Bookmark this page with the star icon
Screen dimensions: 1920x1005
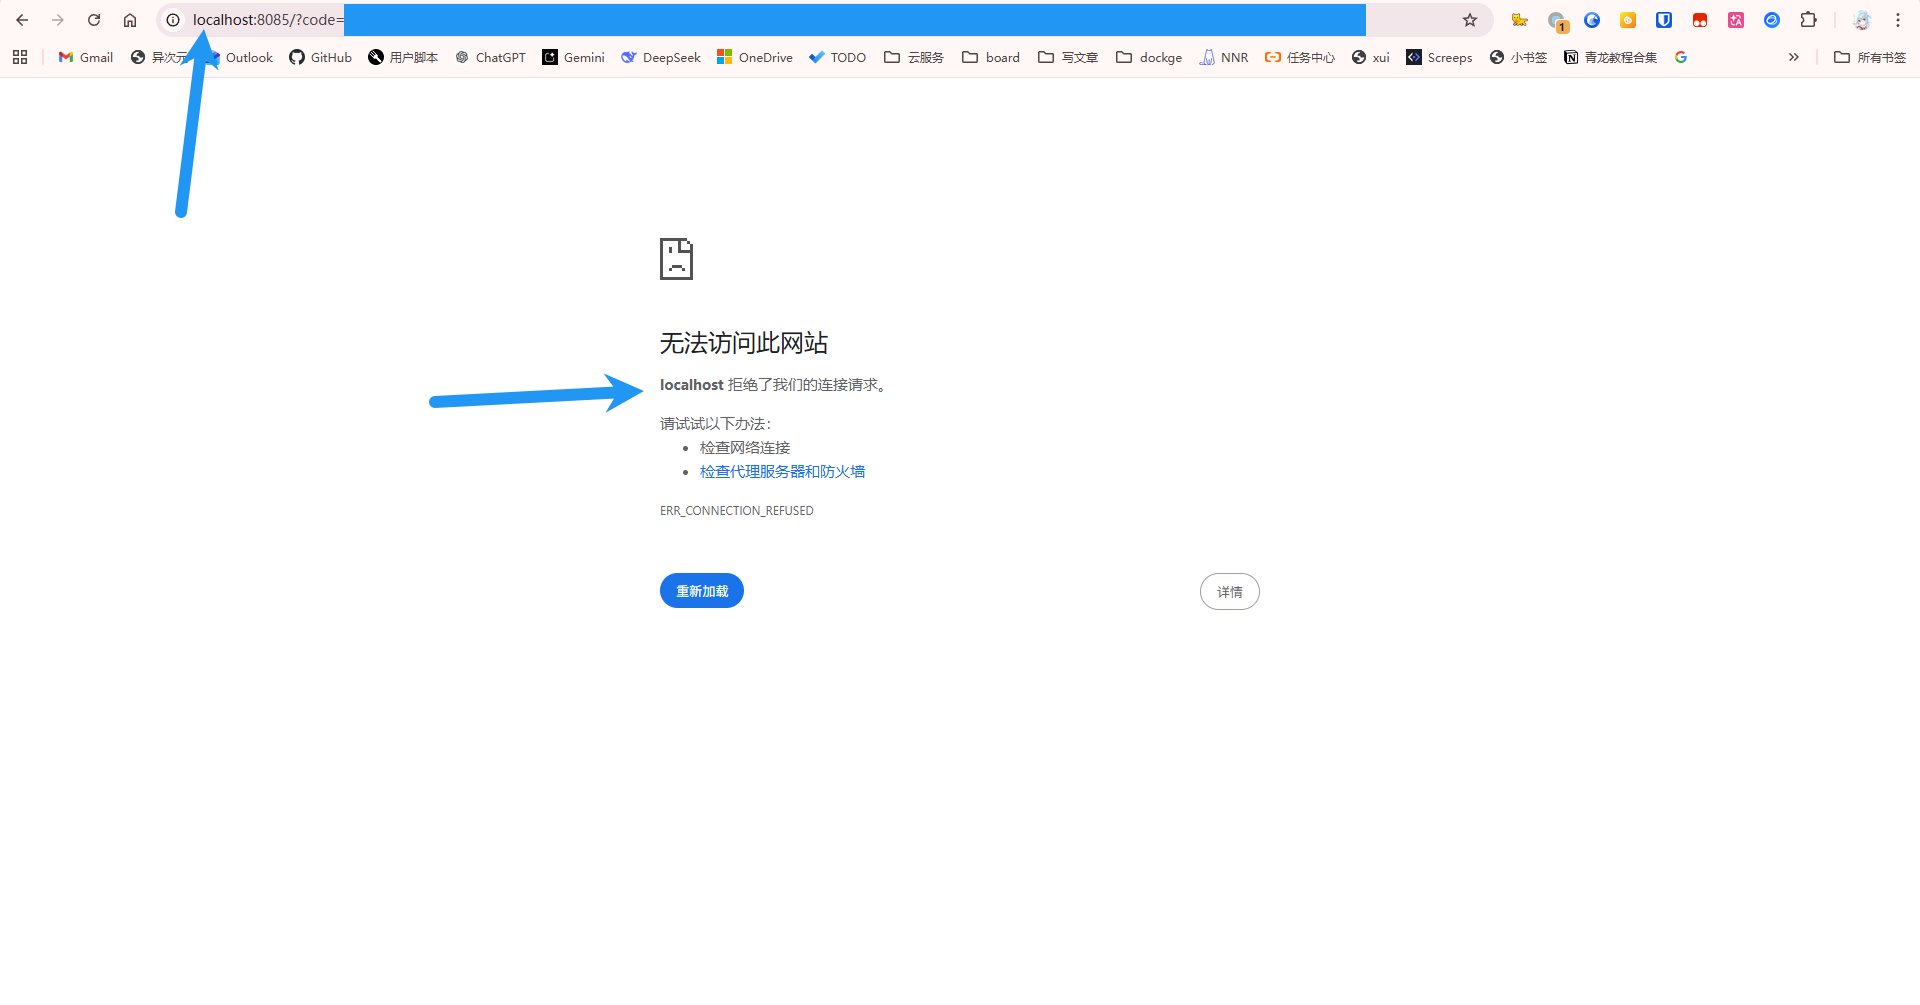click(1469, 20)
